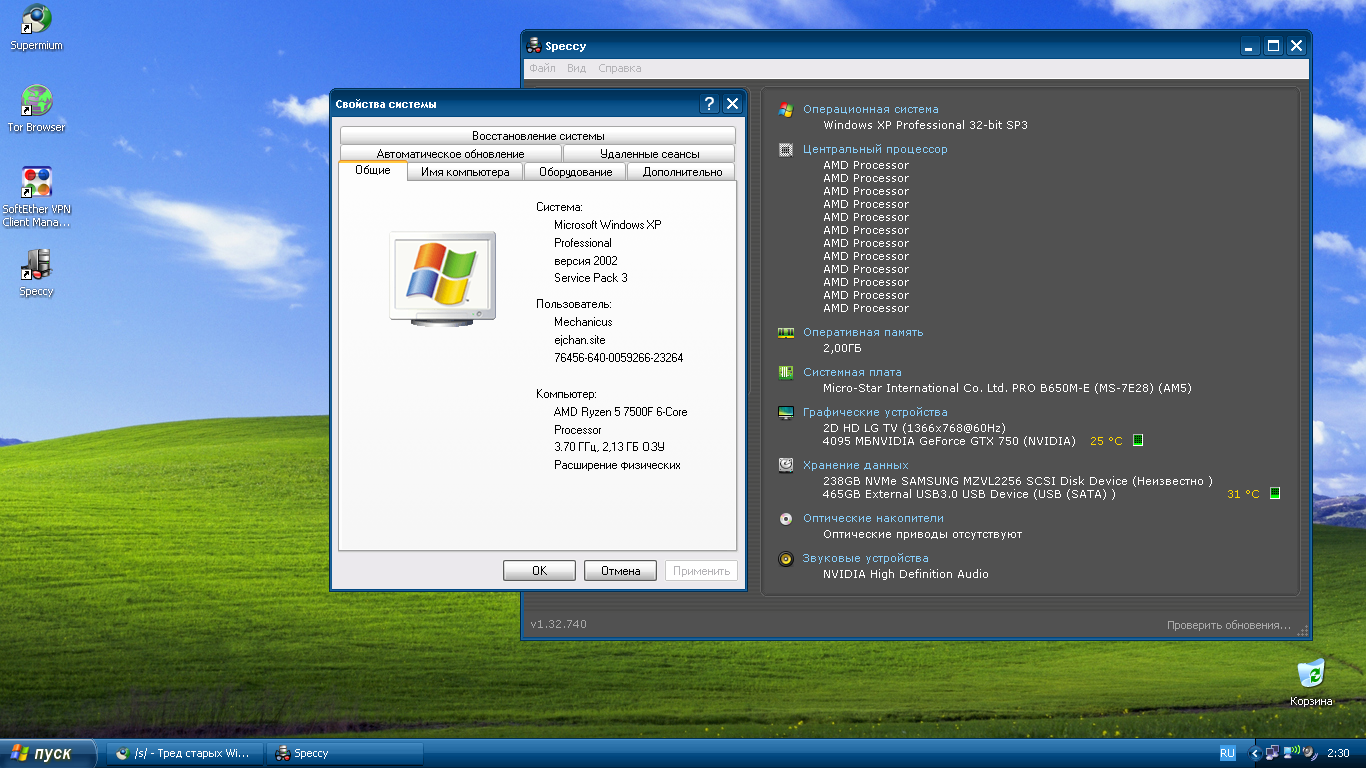This screenshot has height=768, width=1366.
Task: Open the Справка menu in Speccy
Action: [619, 69]
